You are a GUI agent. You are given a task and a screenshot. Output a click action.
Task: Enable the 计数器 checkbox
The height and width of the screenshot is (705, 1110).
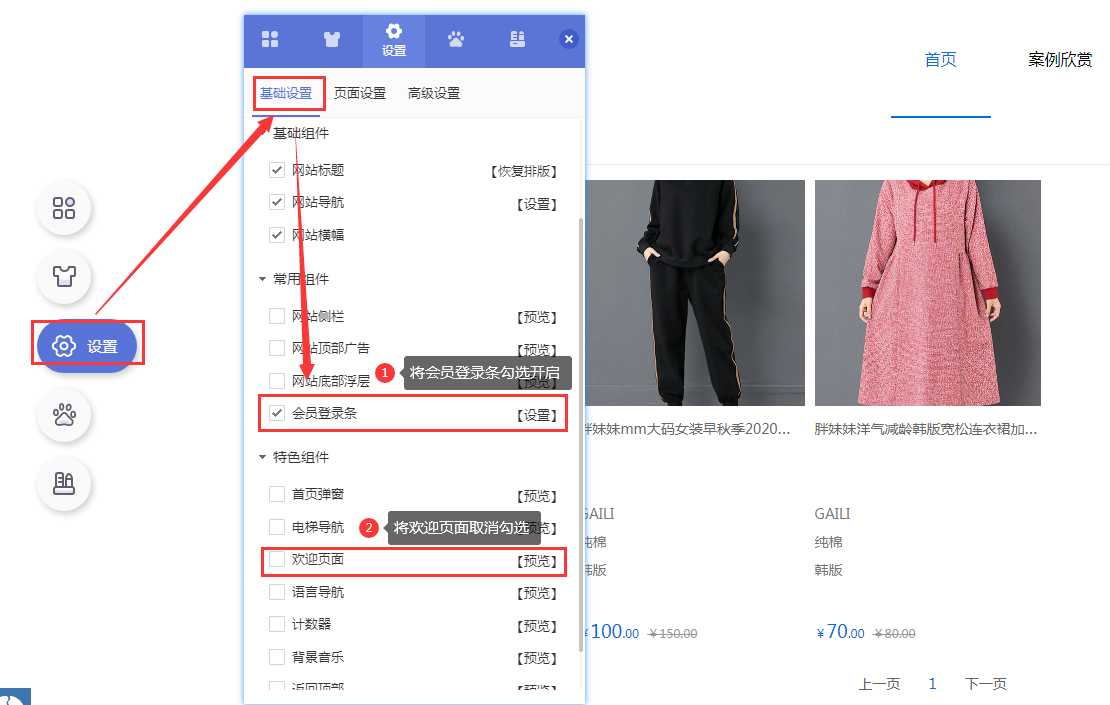[277, 624]
